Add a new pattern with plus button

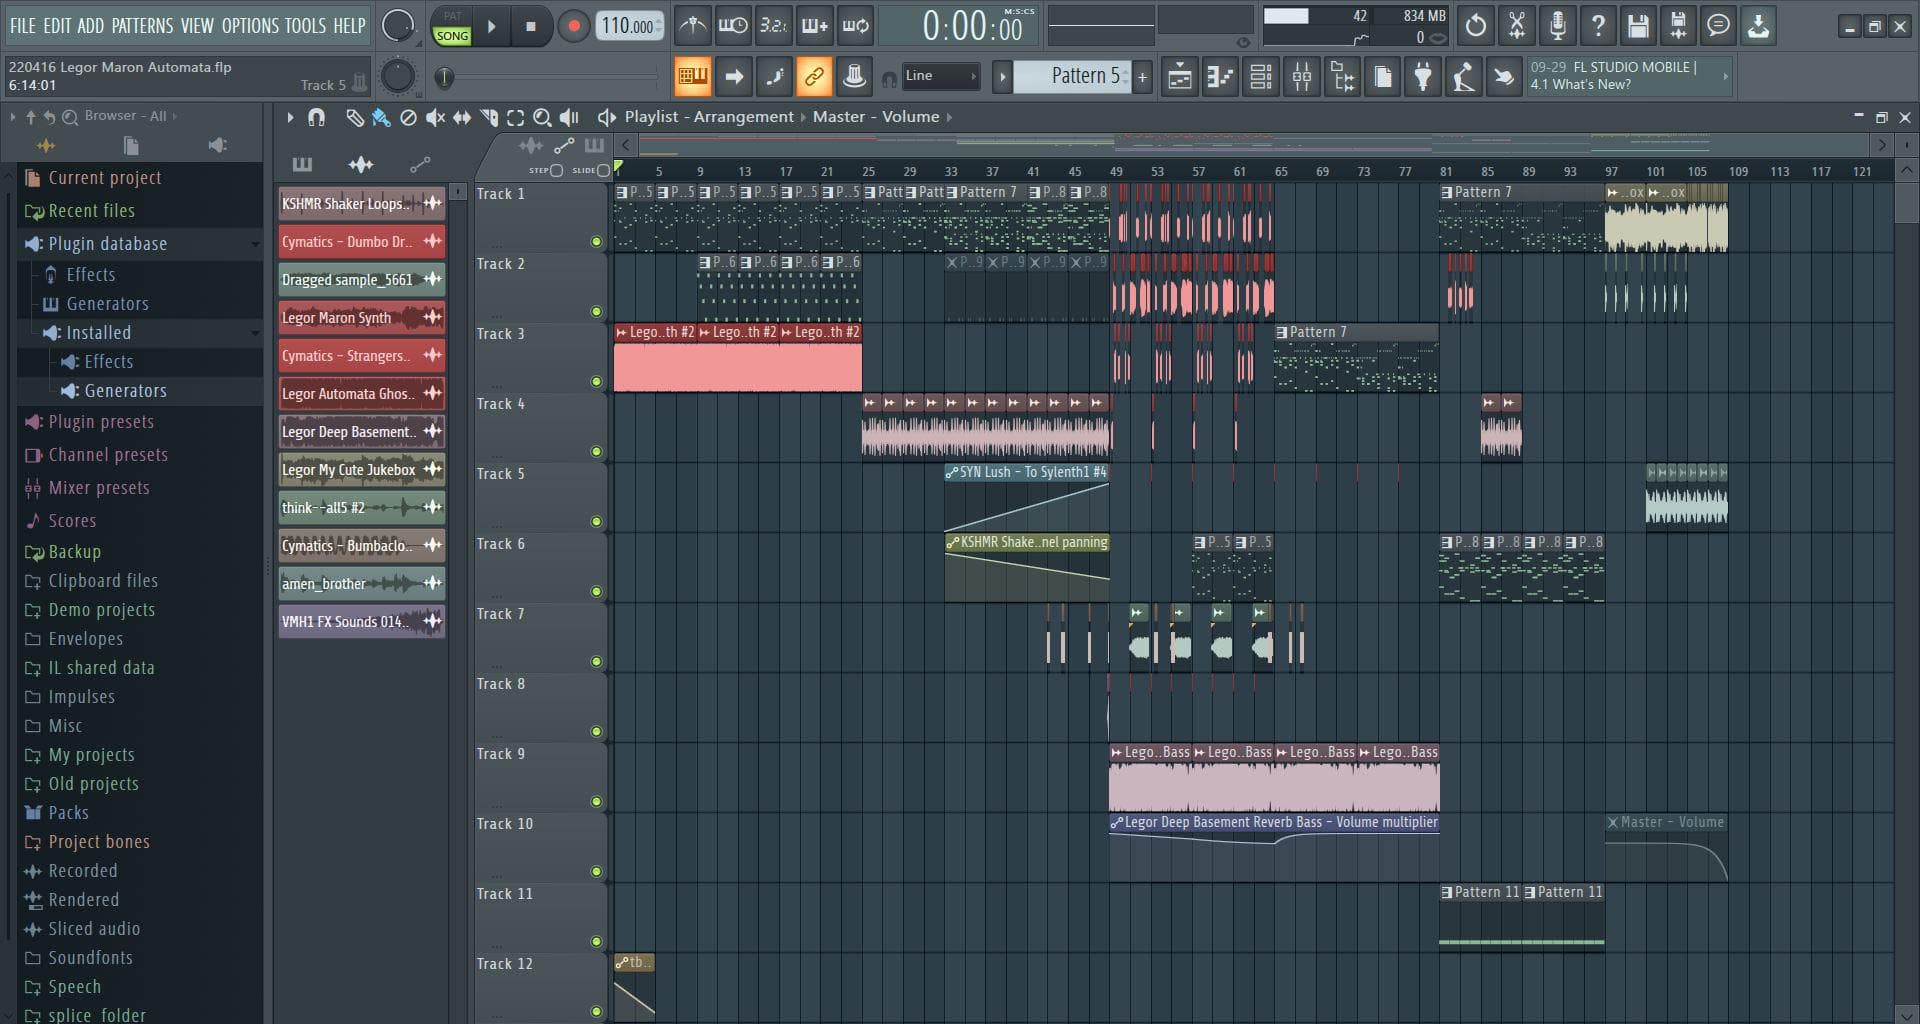pyautogui.click(x=1142, y=76)
